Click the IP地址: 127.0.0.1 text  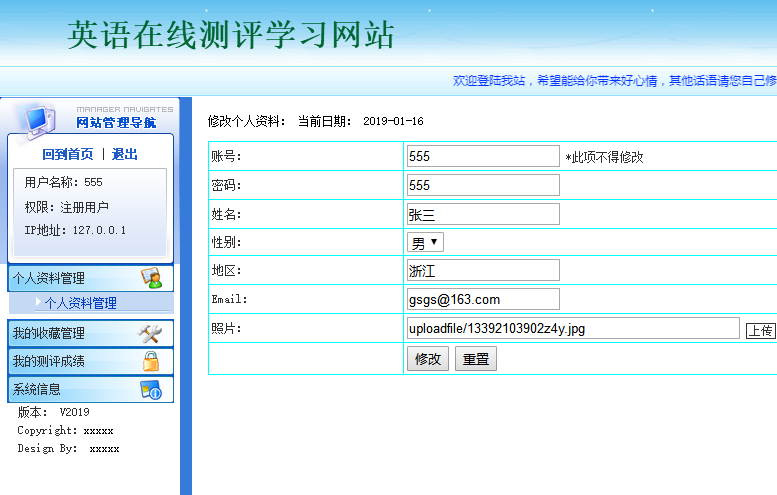[x=75, y=230]
